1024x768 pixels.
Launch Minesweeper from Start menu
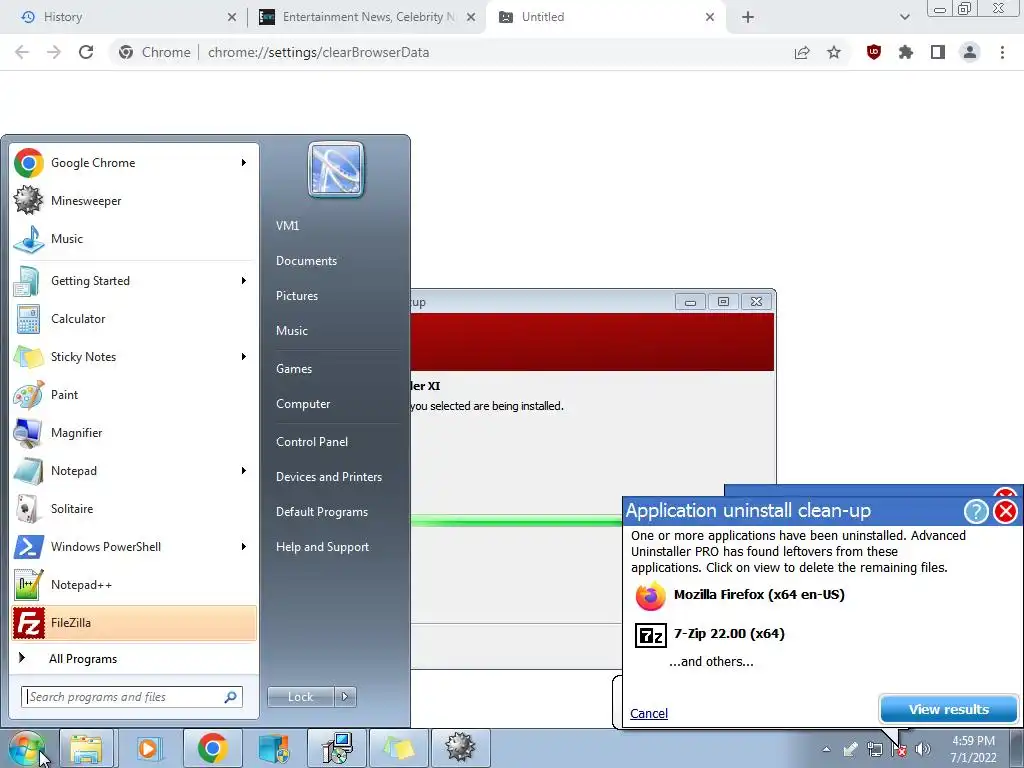134,200
